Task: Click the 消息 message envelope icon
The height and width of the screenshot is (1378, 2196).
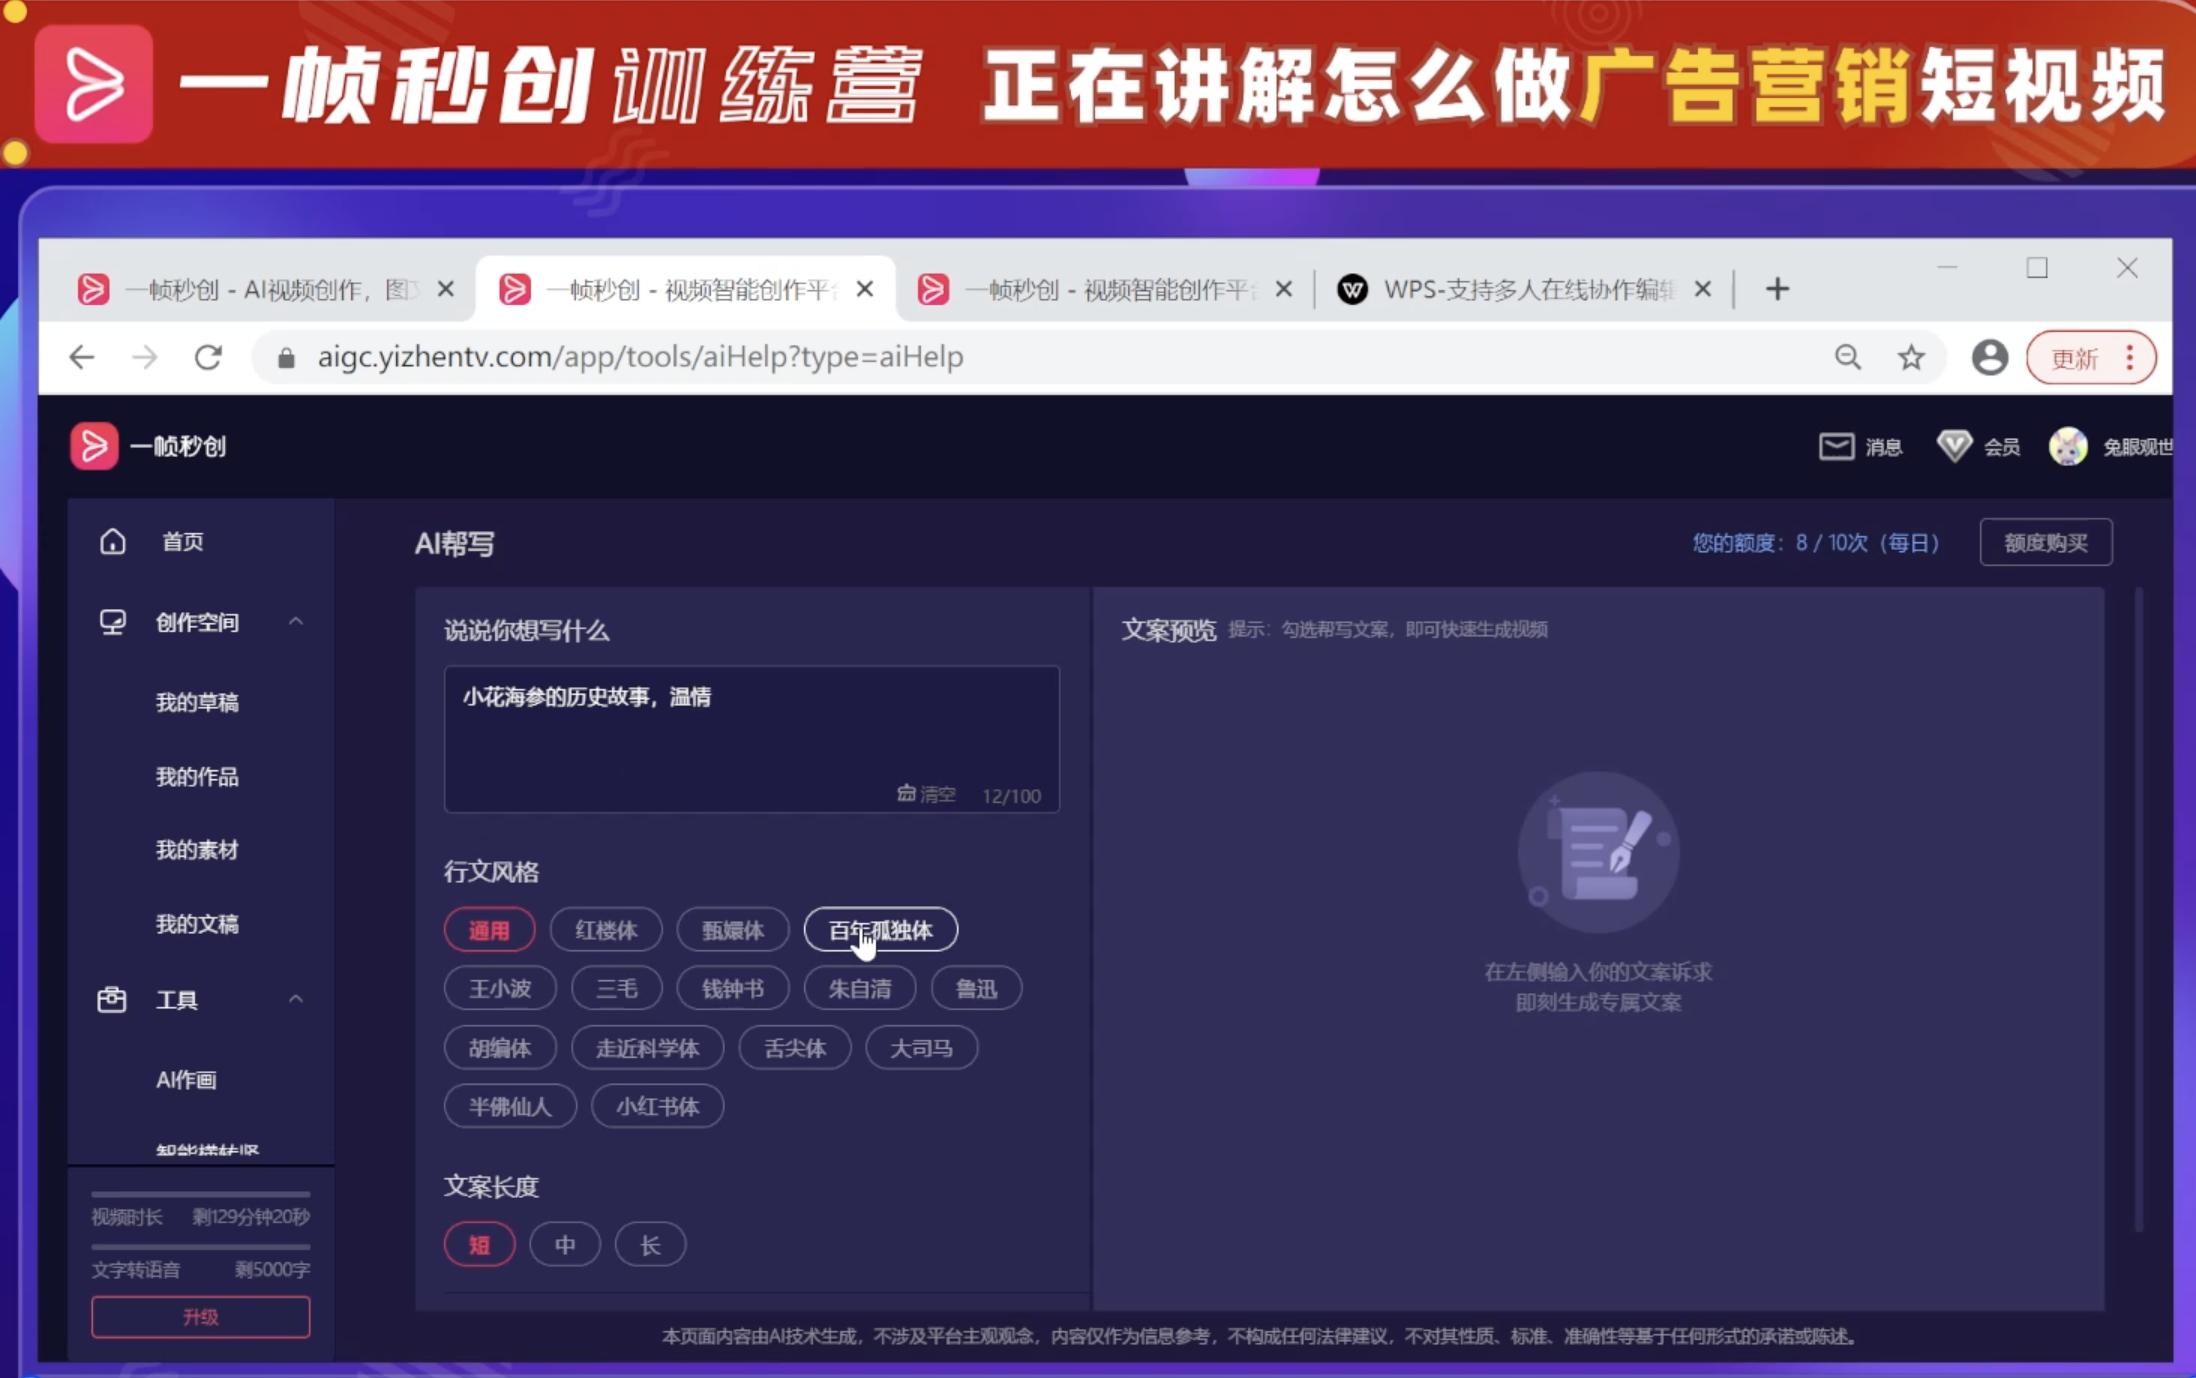Action: point(1837,446)
